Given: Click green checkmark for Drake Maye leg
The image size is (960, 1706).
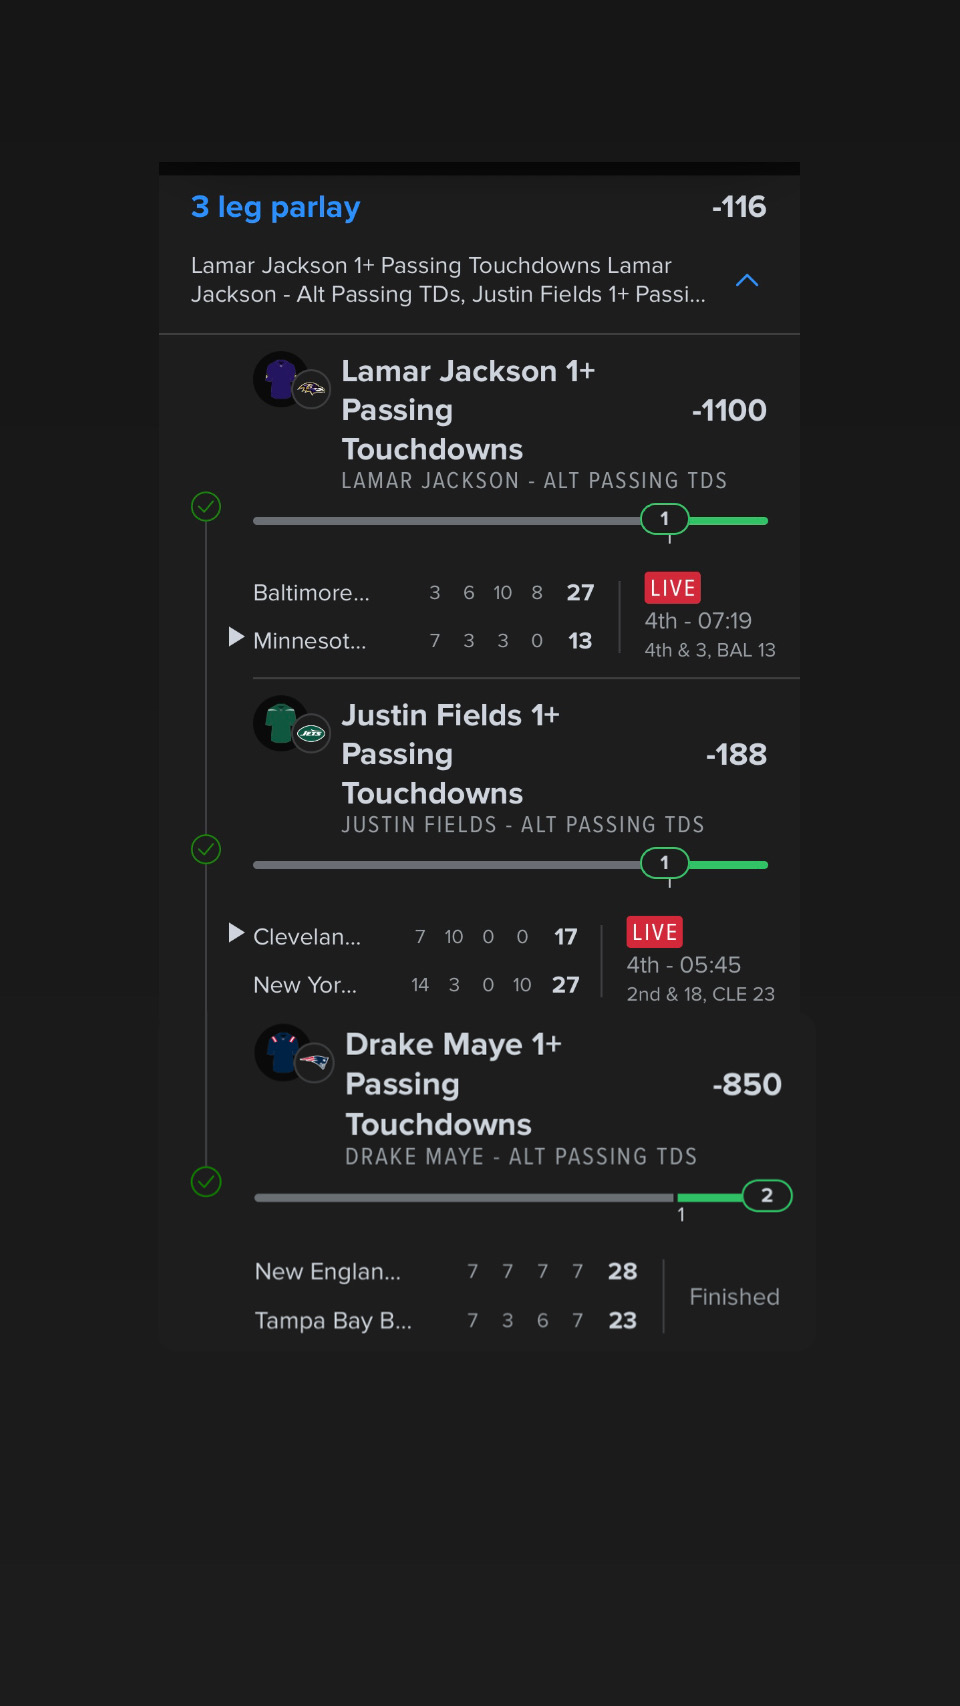Looking at the screenshot, I should [206, 1182].
